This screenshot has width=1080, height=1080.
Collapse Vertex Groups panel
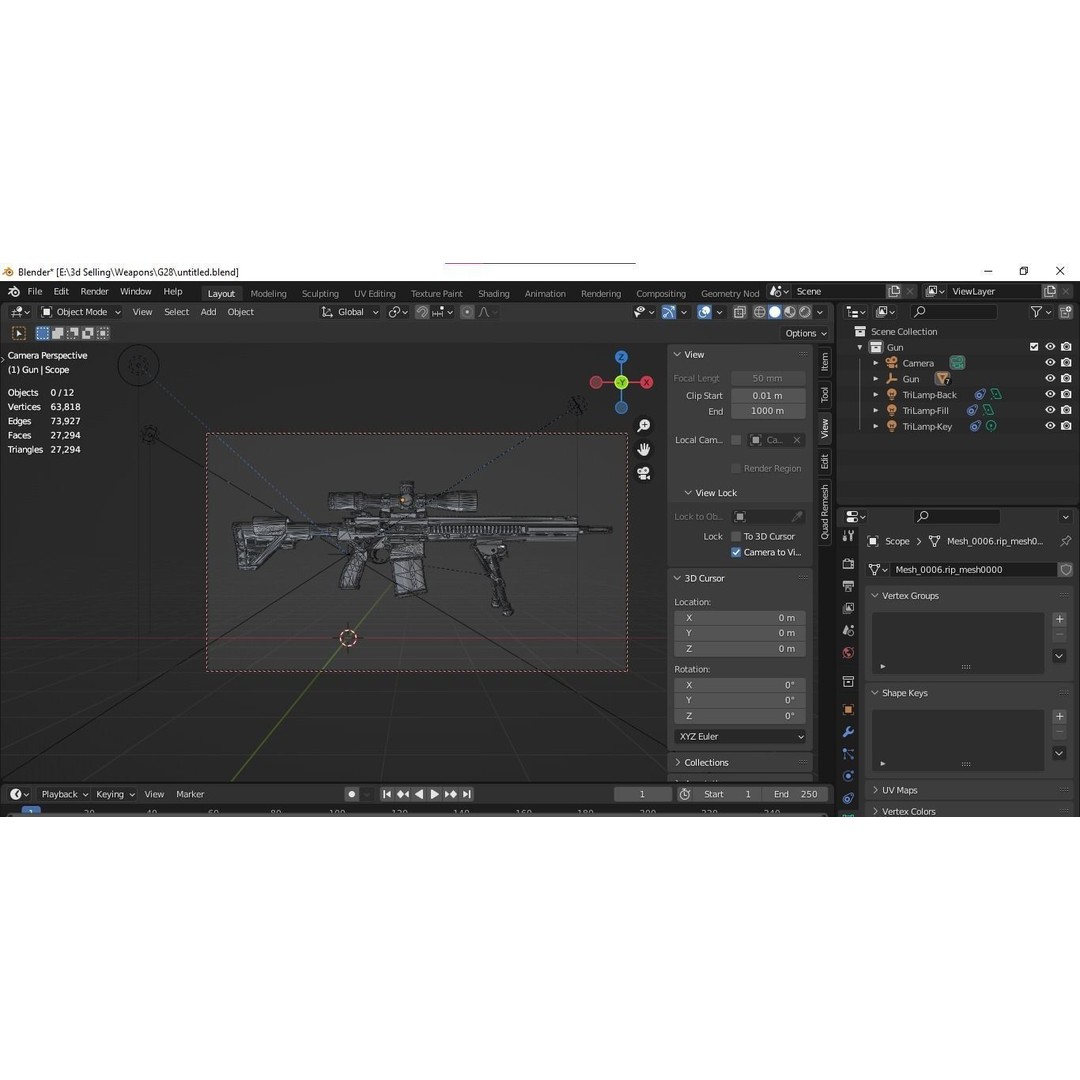tap(910, 596)
